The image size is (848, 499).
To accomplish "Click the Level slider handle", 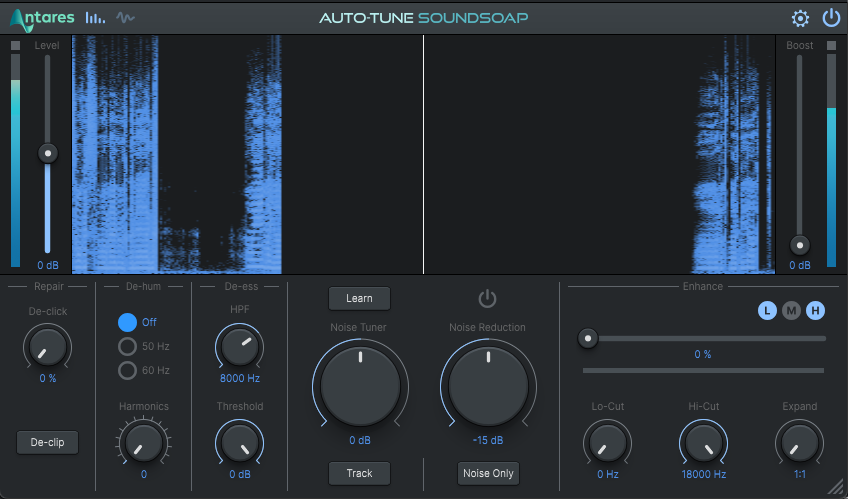I will (48, 154).
